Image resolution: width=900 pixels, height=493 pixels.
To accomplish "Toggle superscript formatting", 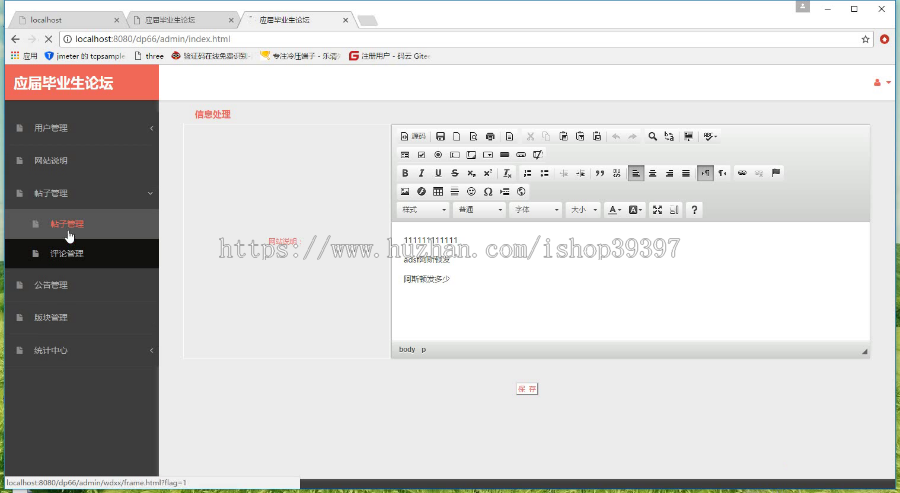I will coord(488,173).
